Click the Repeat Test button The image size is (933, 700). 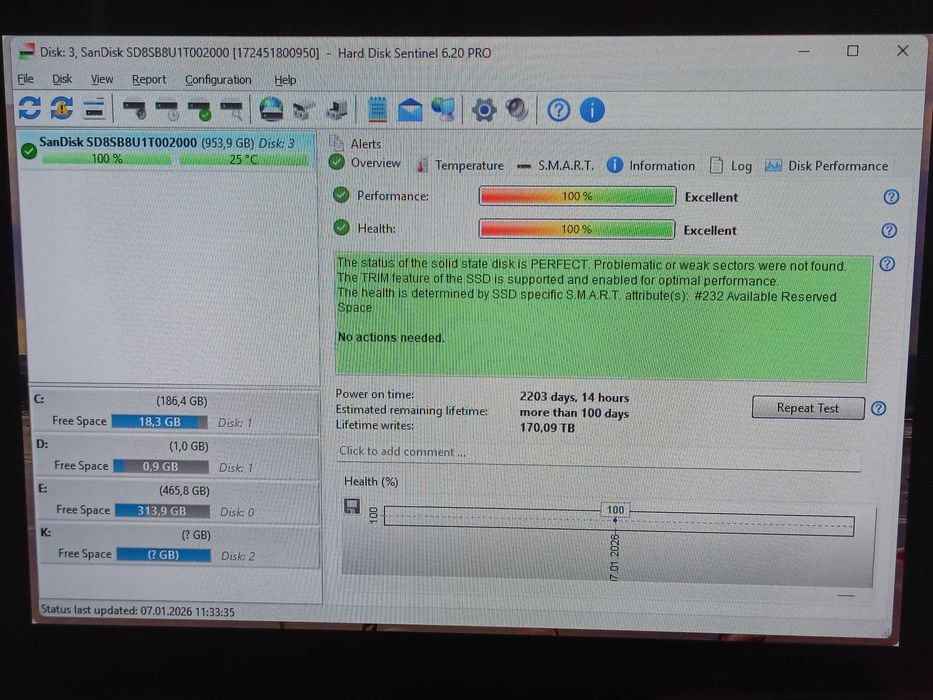click(x=807, y=408)
